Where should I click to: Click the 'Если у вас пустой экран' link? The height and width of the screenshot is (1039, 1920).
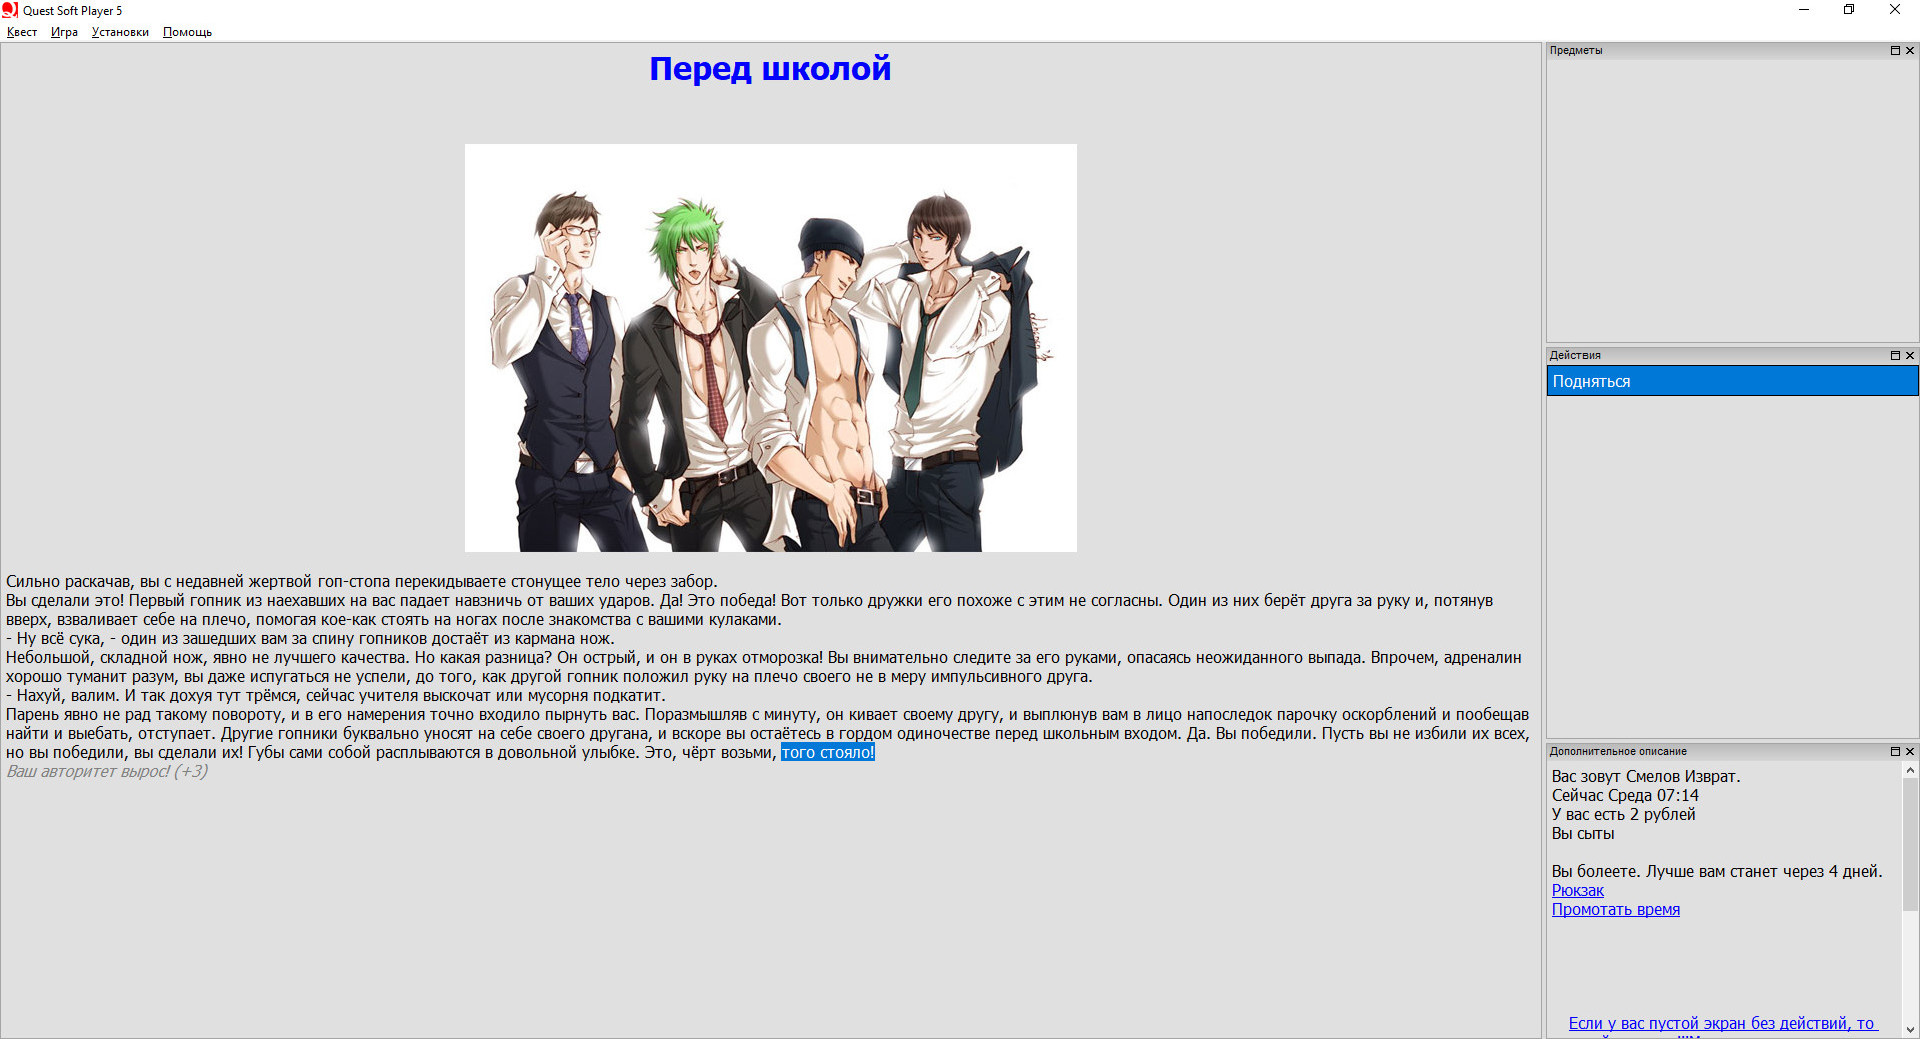[x=1722, y=1023]
